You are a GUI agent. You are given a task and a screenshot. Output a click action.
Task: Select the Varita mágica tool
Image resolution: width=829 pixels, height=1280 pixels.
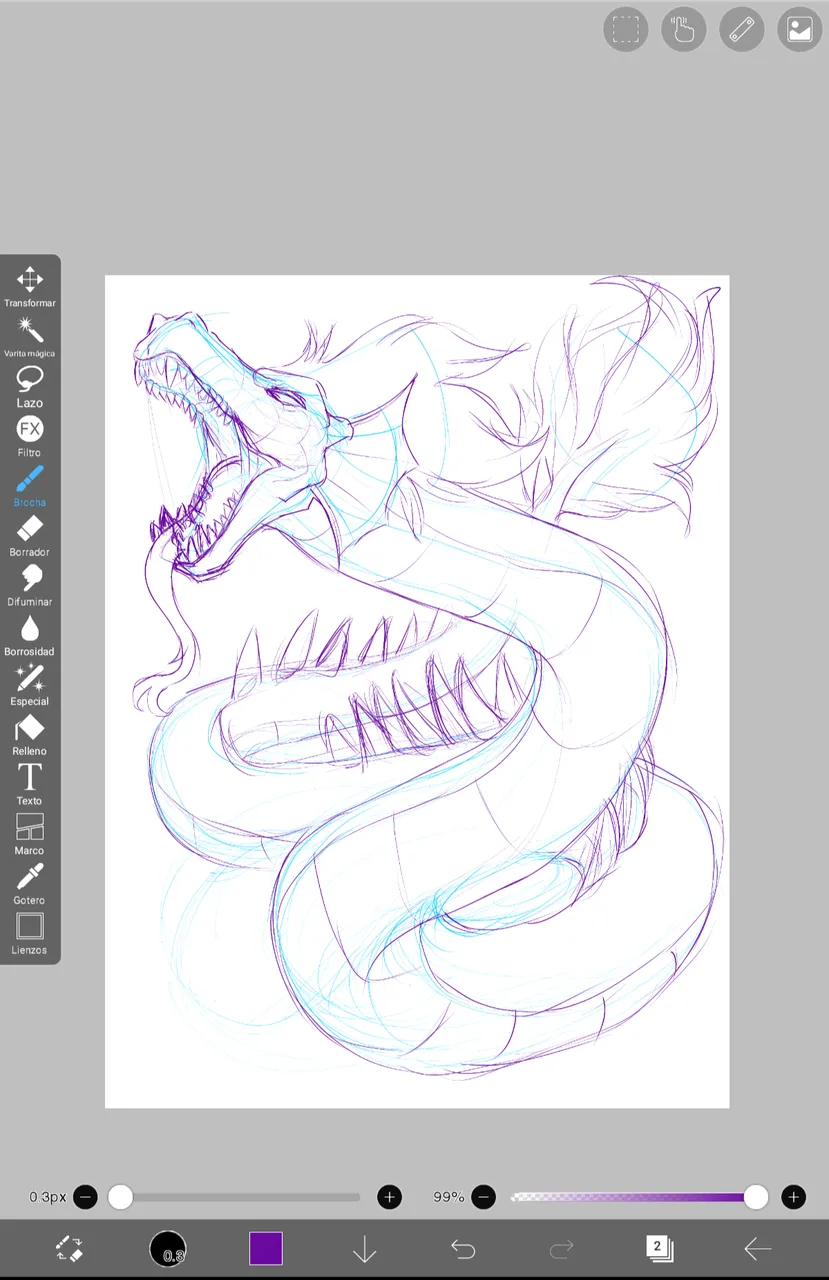pos(29,337)
